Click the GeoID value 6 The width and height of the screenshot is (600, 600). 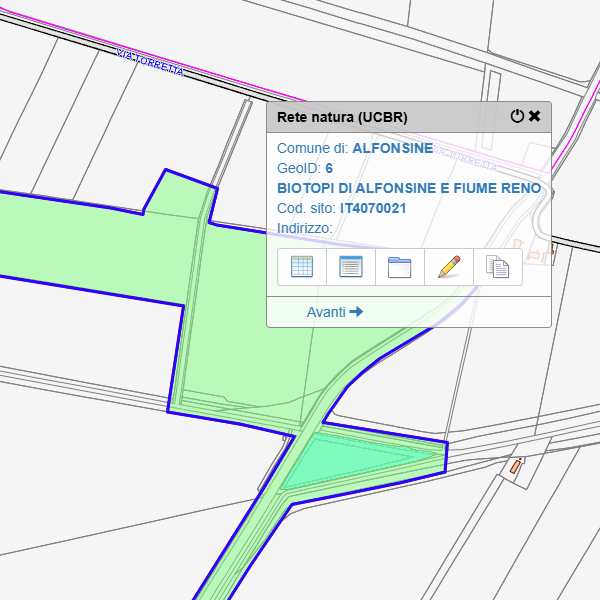point(329,168)
